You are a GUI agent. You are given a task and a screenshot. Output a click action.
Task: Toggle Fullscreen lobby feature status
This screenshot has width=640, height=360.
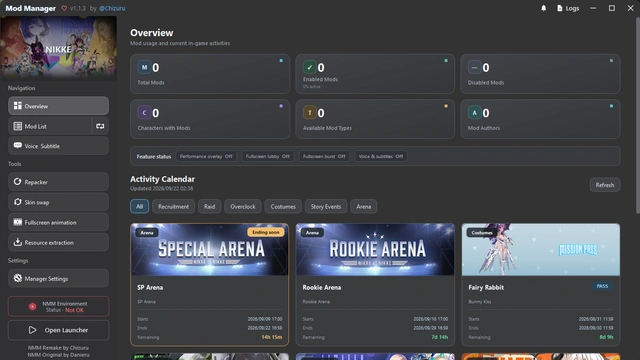(267, 156)
